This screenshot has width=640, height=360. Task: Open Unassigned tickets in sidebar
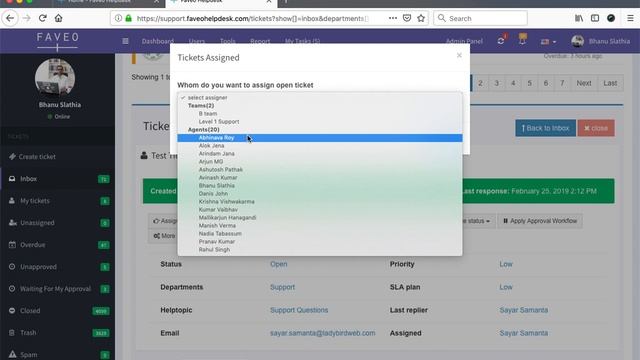click(57, 223)
